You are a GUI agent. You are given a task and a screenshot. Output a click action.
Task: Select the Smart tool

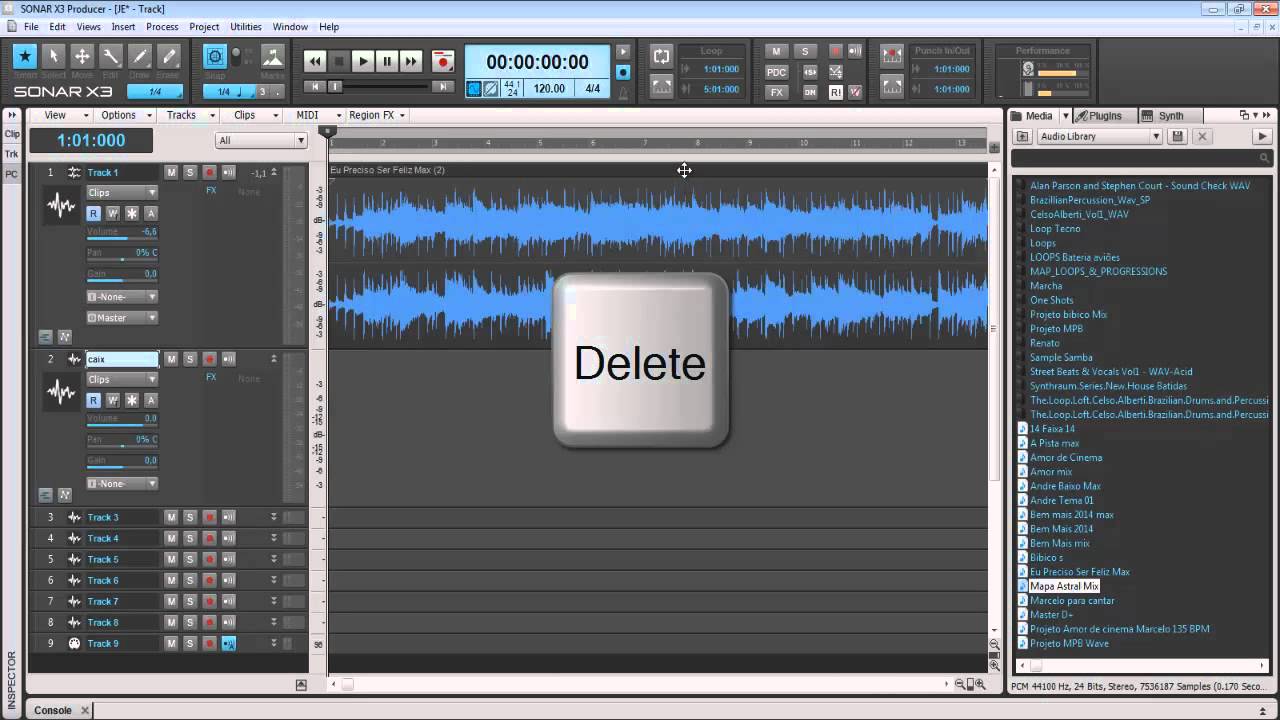[x=25, y=57]
